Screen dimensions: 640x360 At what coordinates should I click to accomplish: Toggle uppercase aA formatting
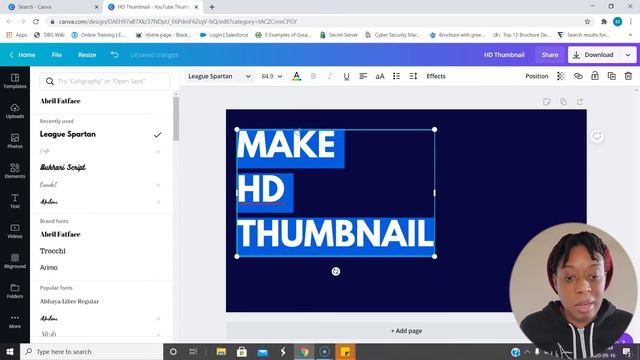point(380,76)
